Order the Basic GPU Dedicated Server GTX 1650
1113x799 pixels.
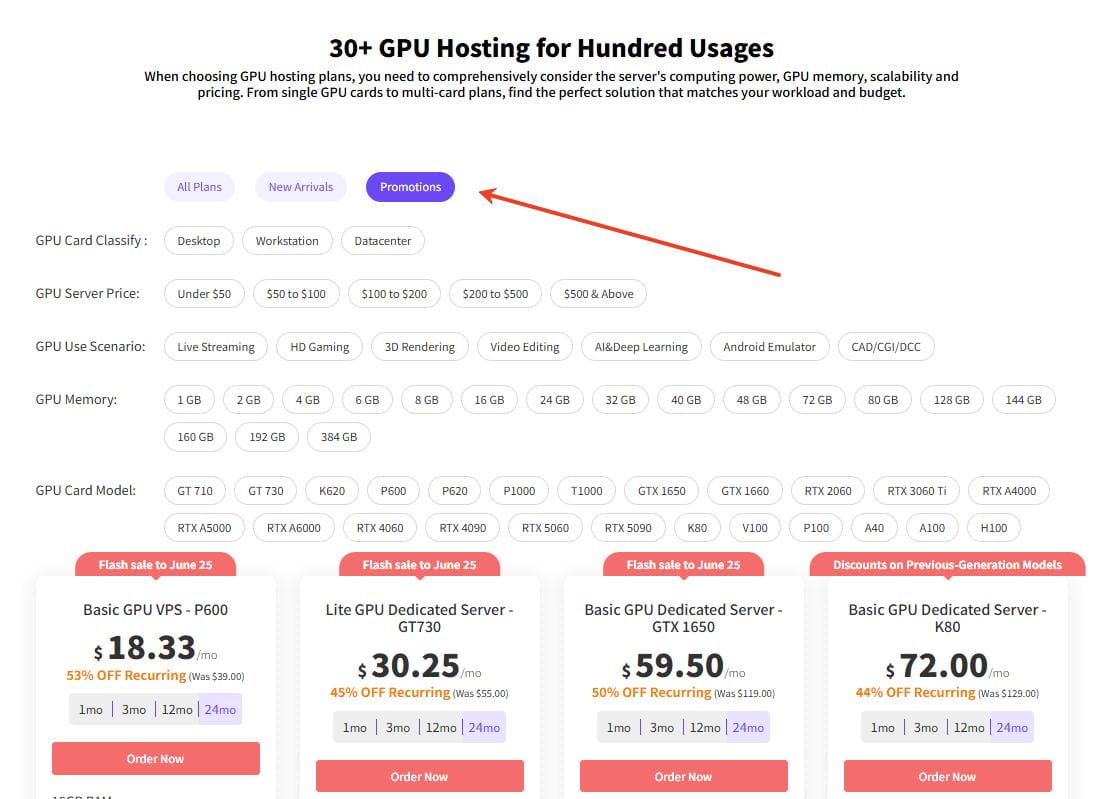(684, 776)
